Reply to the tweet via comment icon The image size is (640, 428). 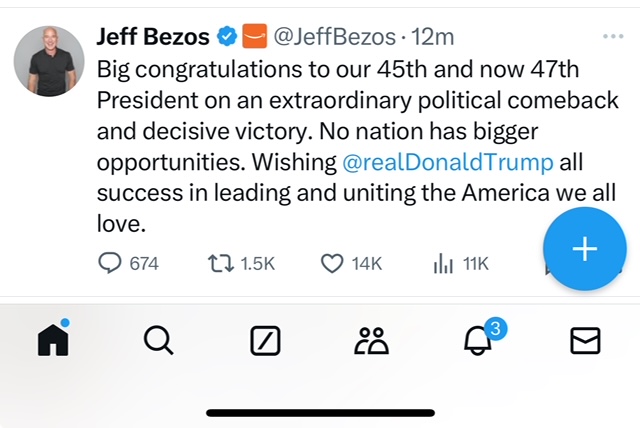pos(109,263)
